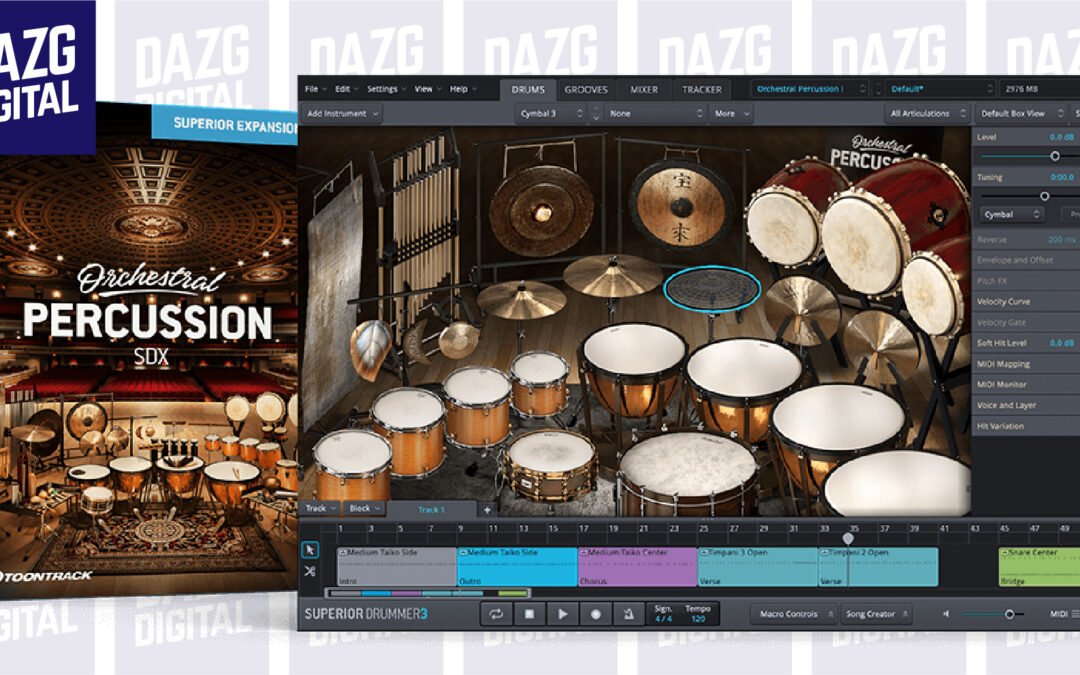Image resolution: width=1080 pixels, height=675 pixels.
Task: Open the View menu
Action: coord(427,89)
